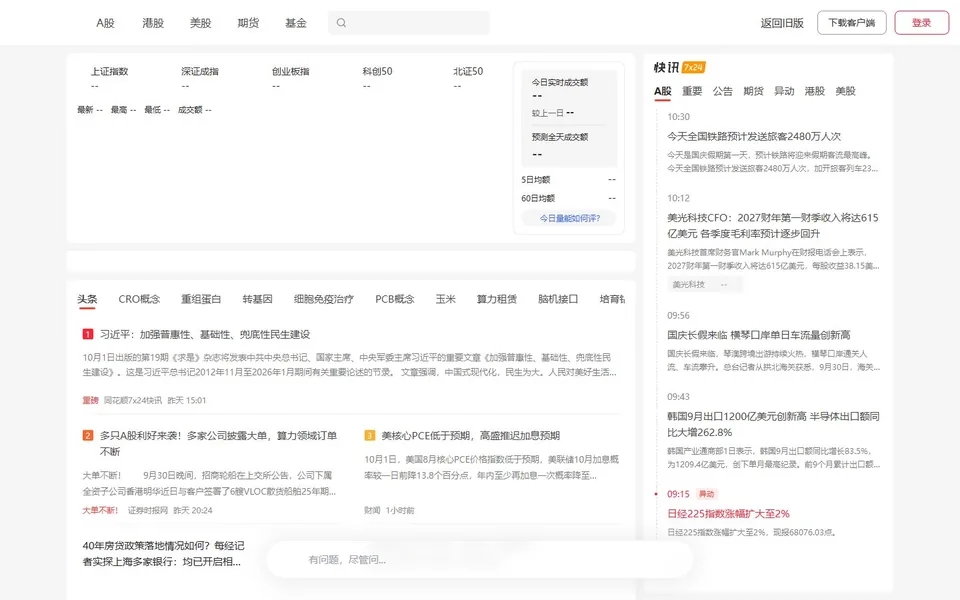
Task: Select the 美股 tab in 快讯 panel
Action: click(845, 91)
